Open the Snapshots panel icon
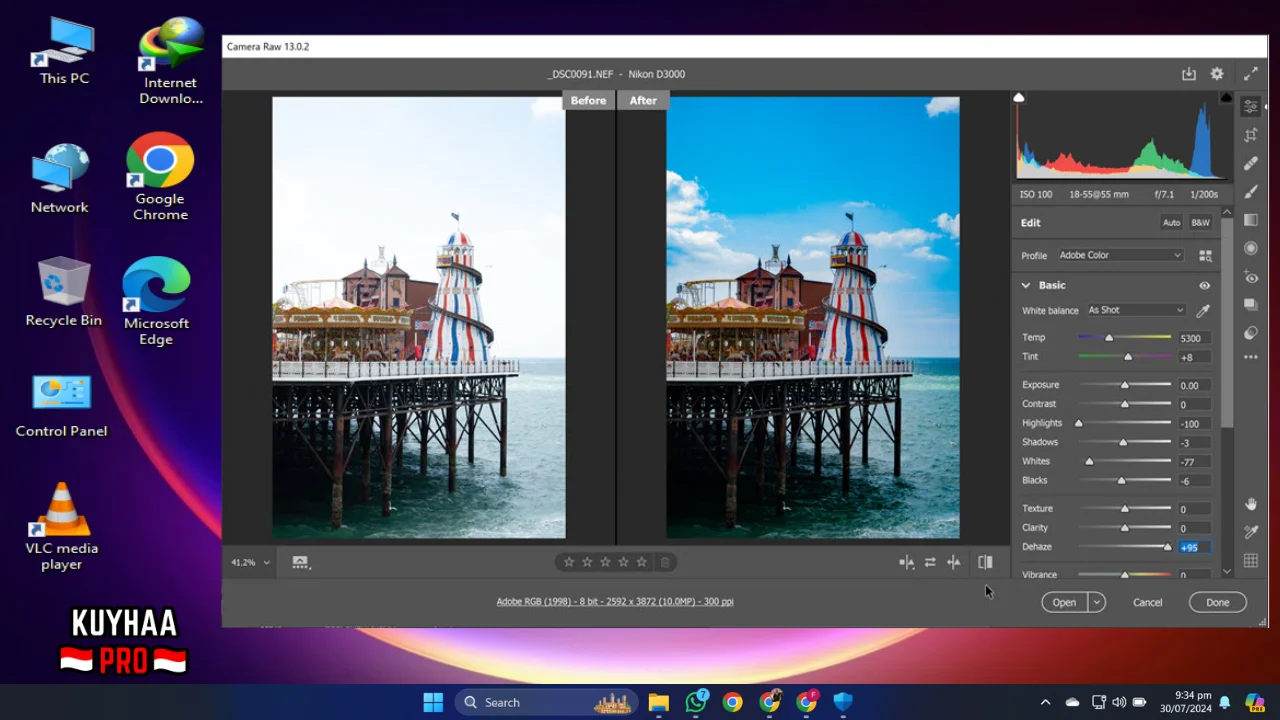The width and height of the screenshot is (1280, 720). pyautogui.click(x=1251, y=305)
